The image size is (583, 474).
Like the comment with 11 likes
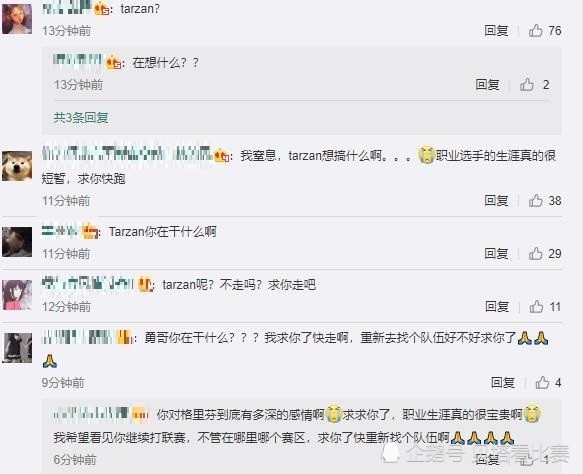[x=536, y=307]
